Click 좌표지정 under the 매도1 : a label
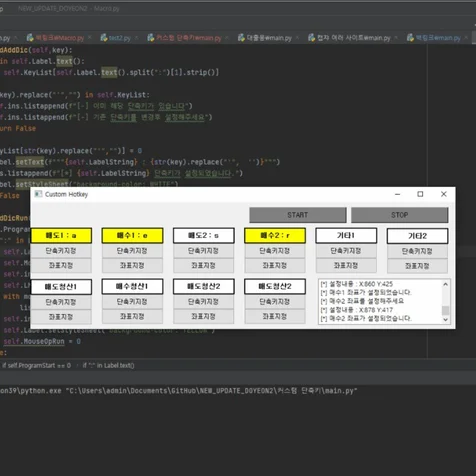Screen dimensions: 476x476 click(61, 265)
